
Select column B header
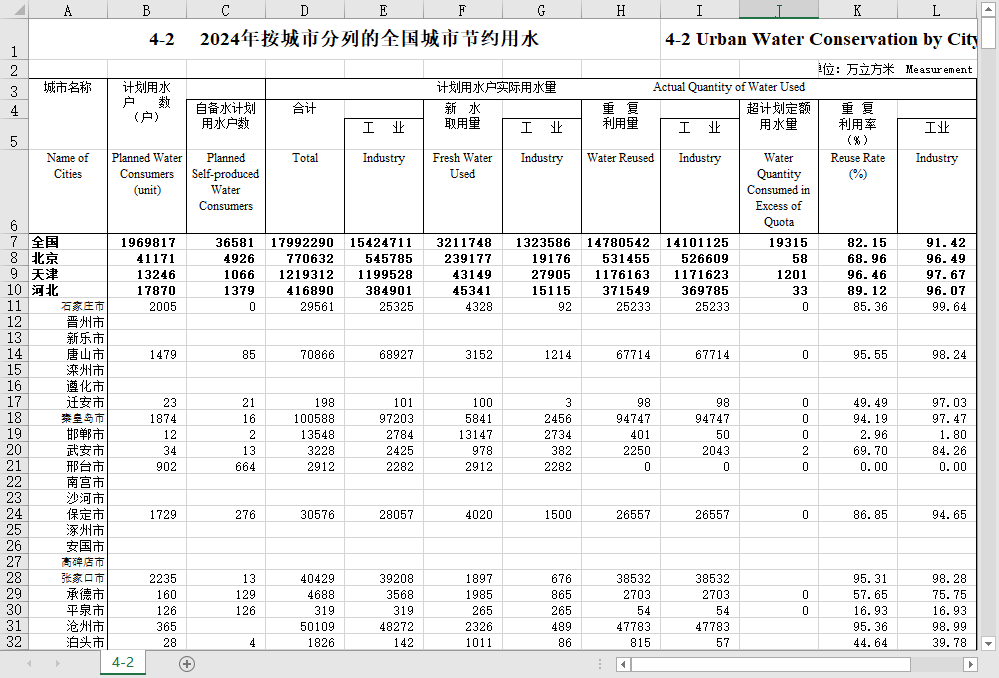click(147, 10)
